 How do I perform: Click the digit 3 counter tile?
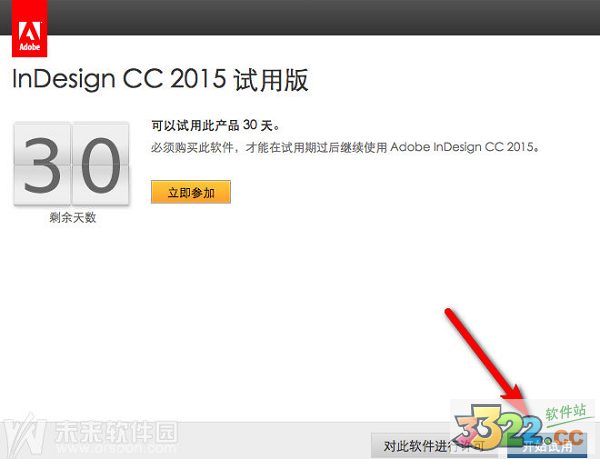pyautogui.click(x=42, y=164)
